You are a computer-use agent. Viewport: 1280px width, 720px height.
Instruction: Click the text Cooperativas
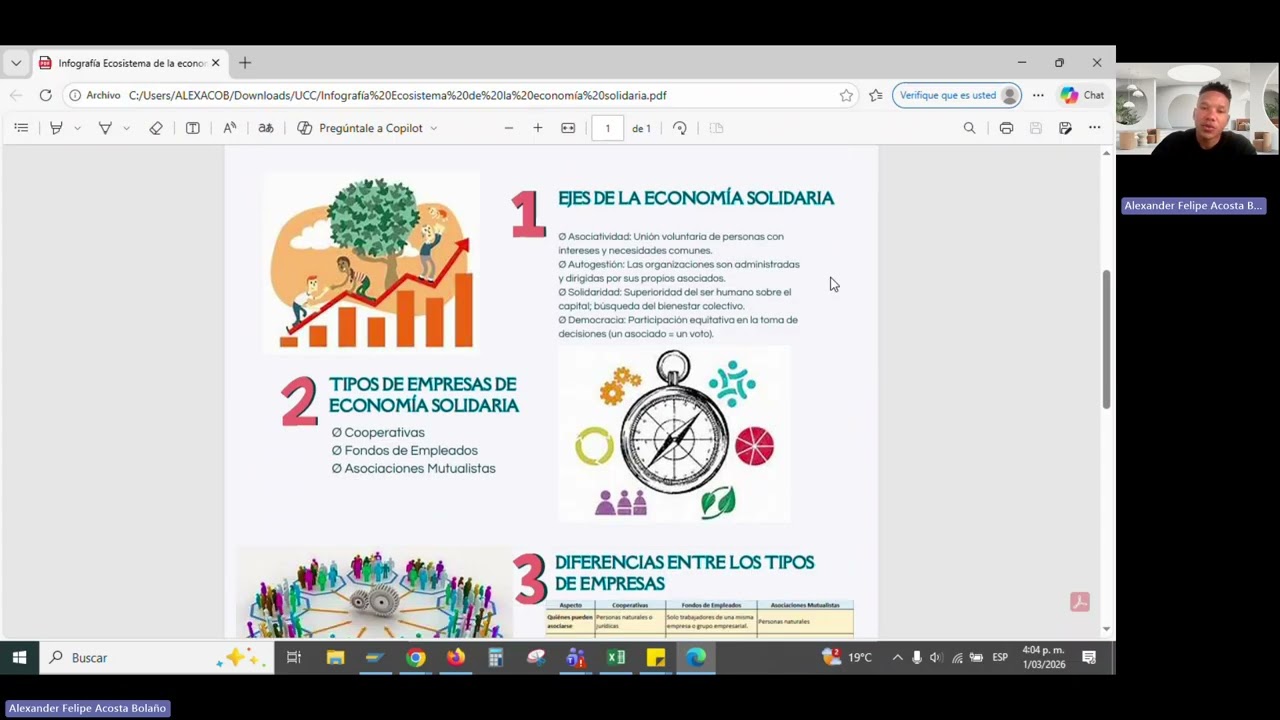tap(385, 432)
